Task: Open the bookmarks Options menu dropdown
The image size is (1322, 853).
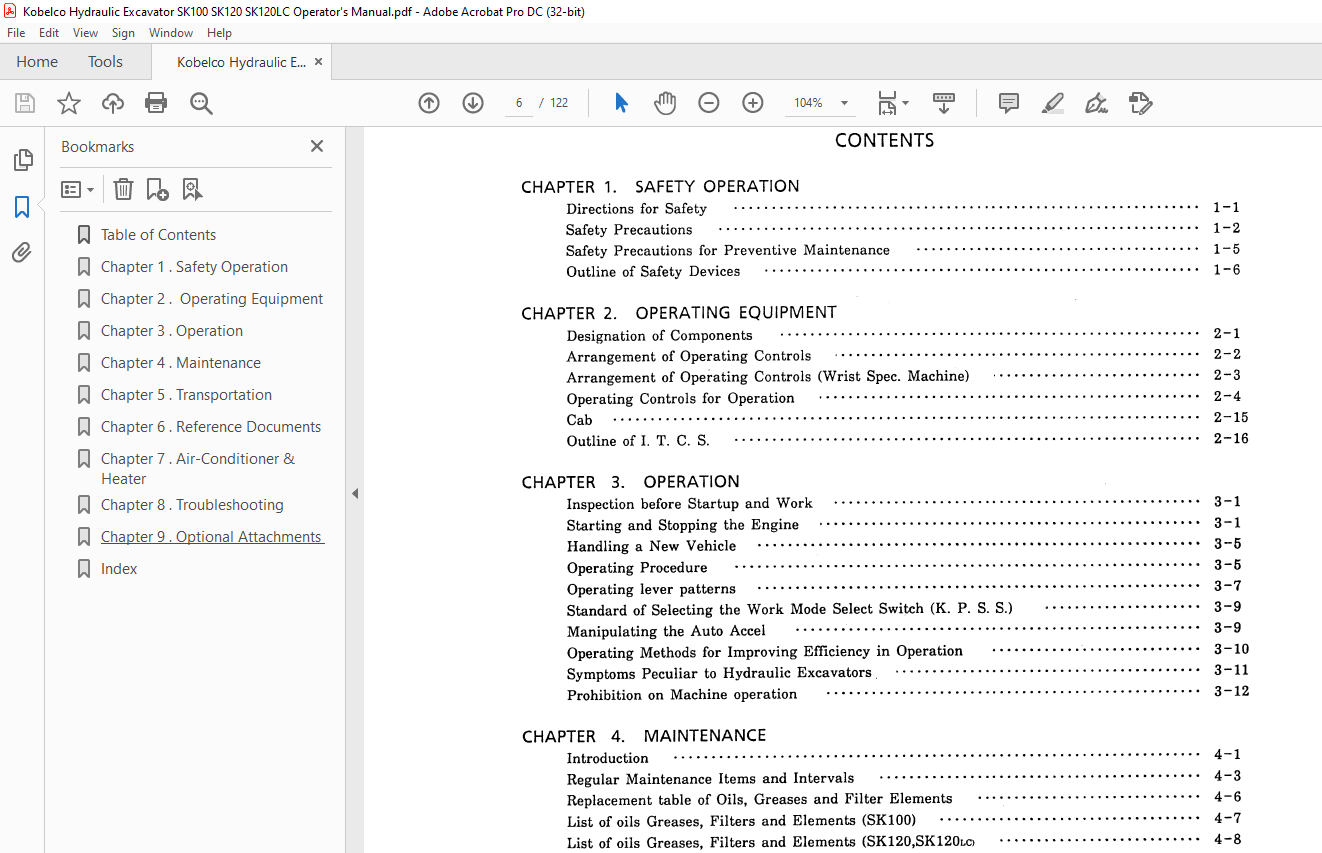Action: [x=77, y=189]
